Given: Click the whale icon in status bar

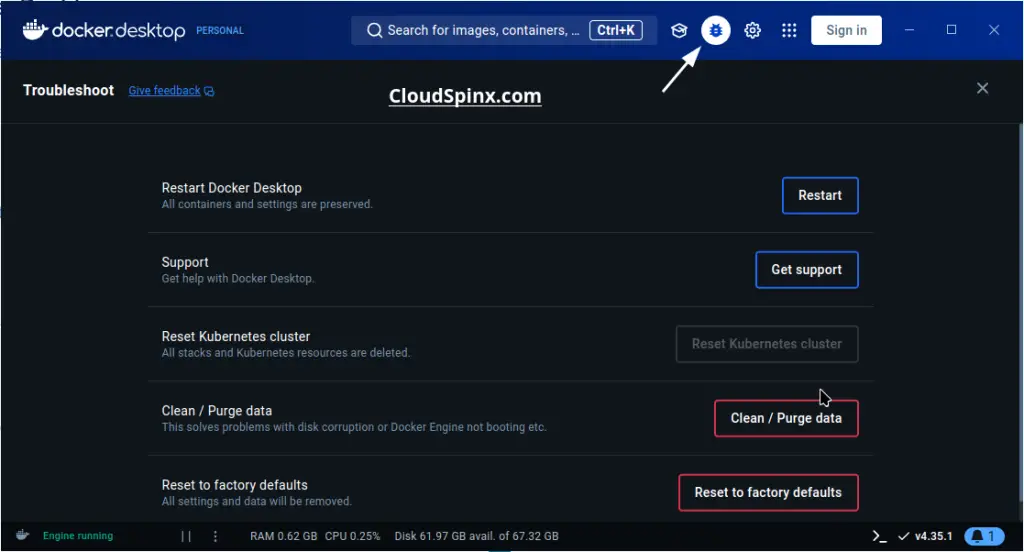Looking at the screenshot, I should point(22,535).
